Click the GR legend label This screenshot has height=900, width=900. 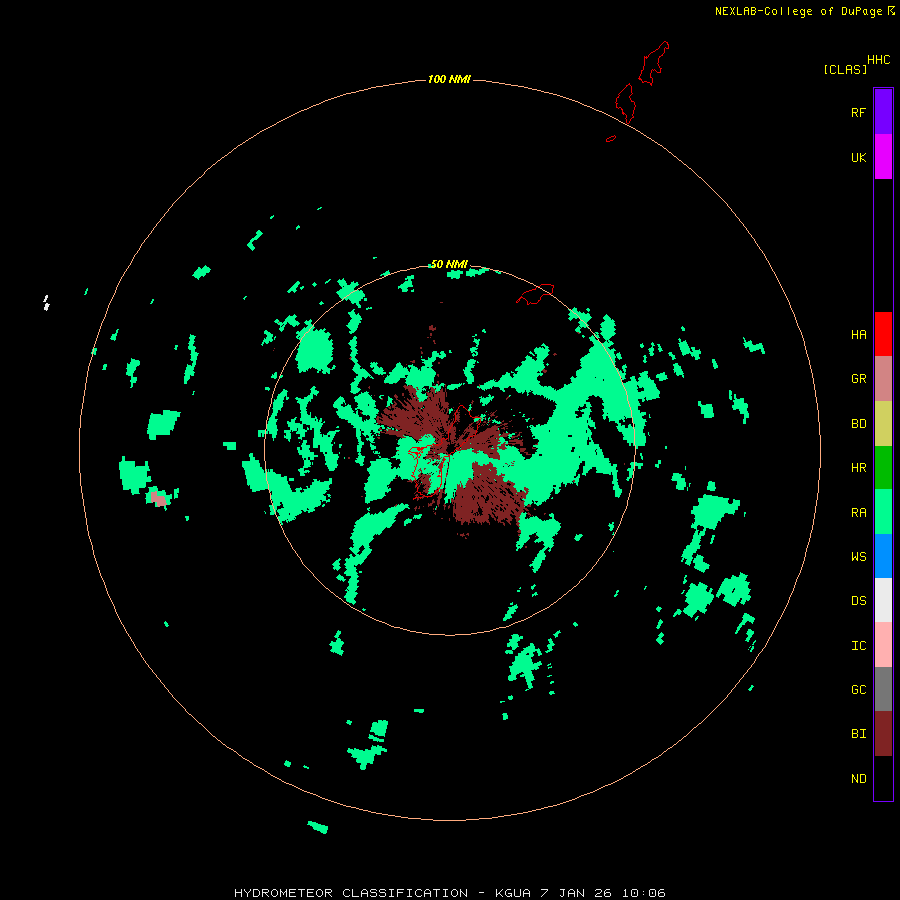[858, 379]
